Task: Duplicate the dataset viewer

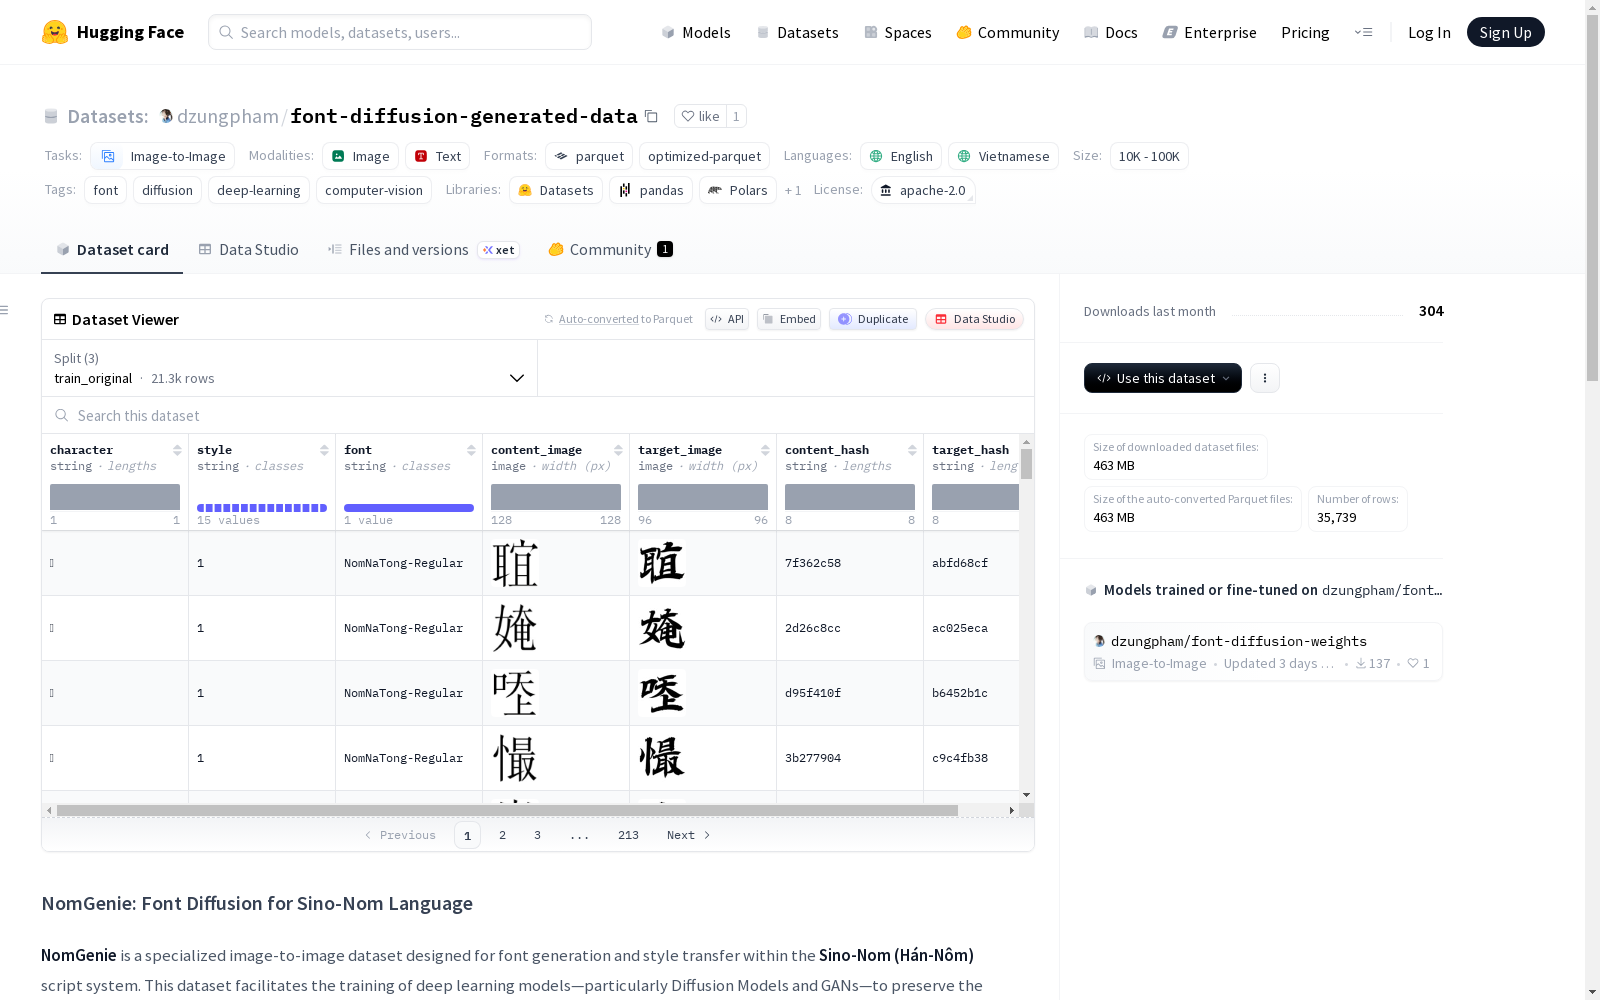Action: [873, 319]
